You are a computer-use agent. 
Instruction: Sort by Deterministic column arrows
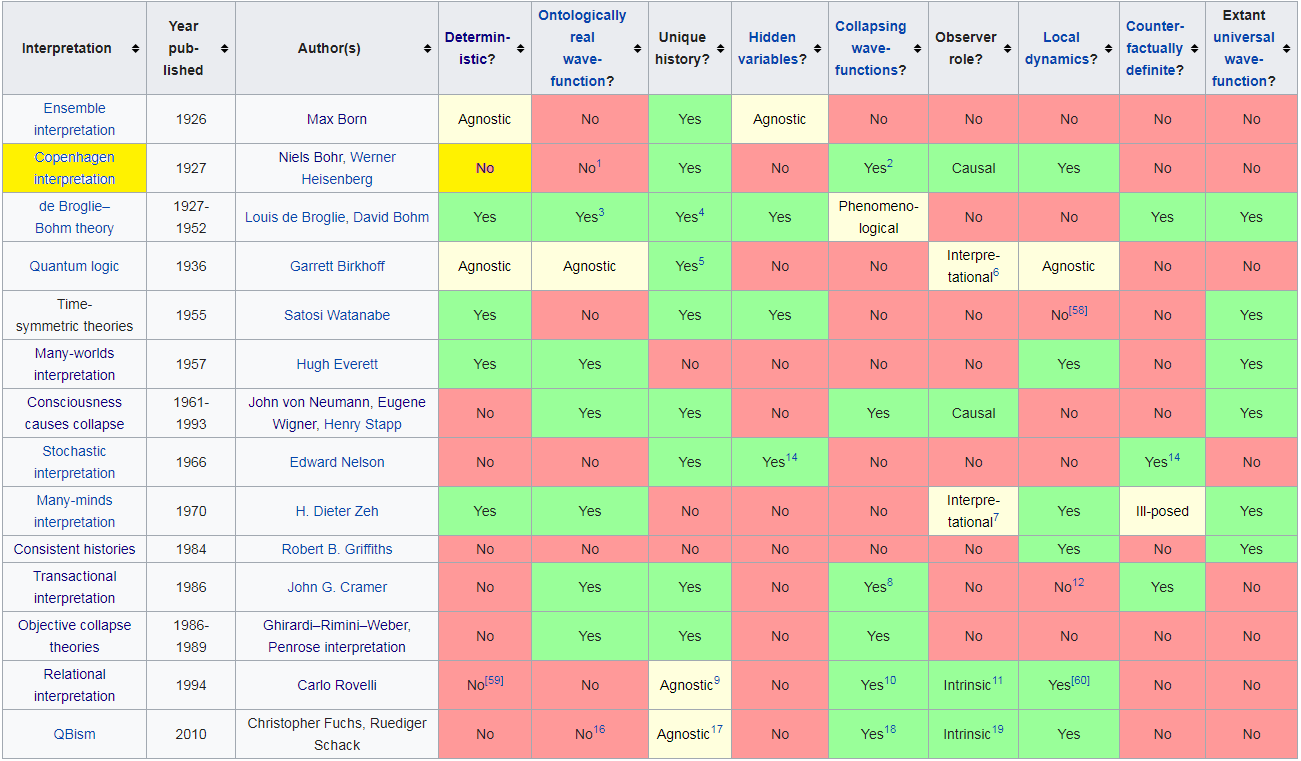tap(520, 49)
